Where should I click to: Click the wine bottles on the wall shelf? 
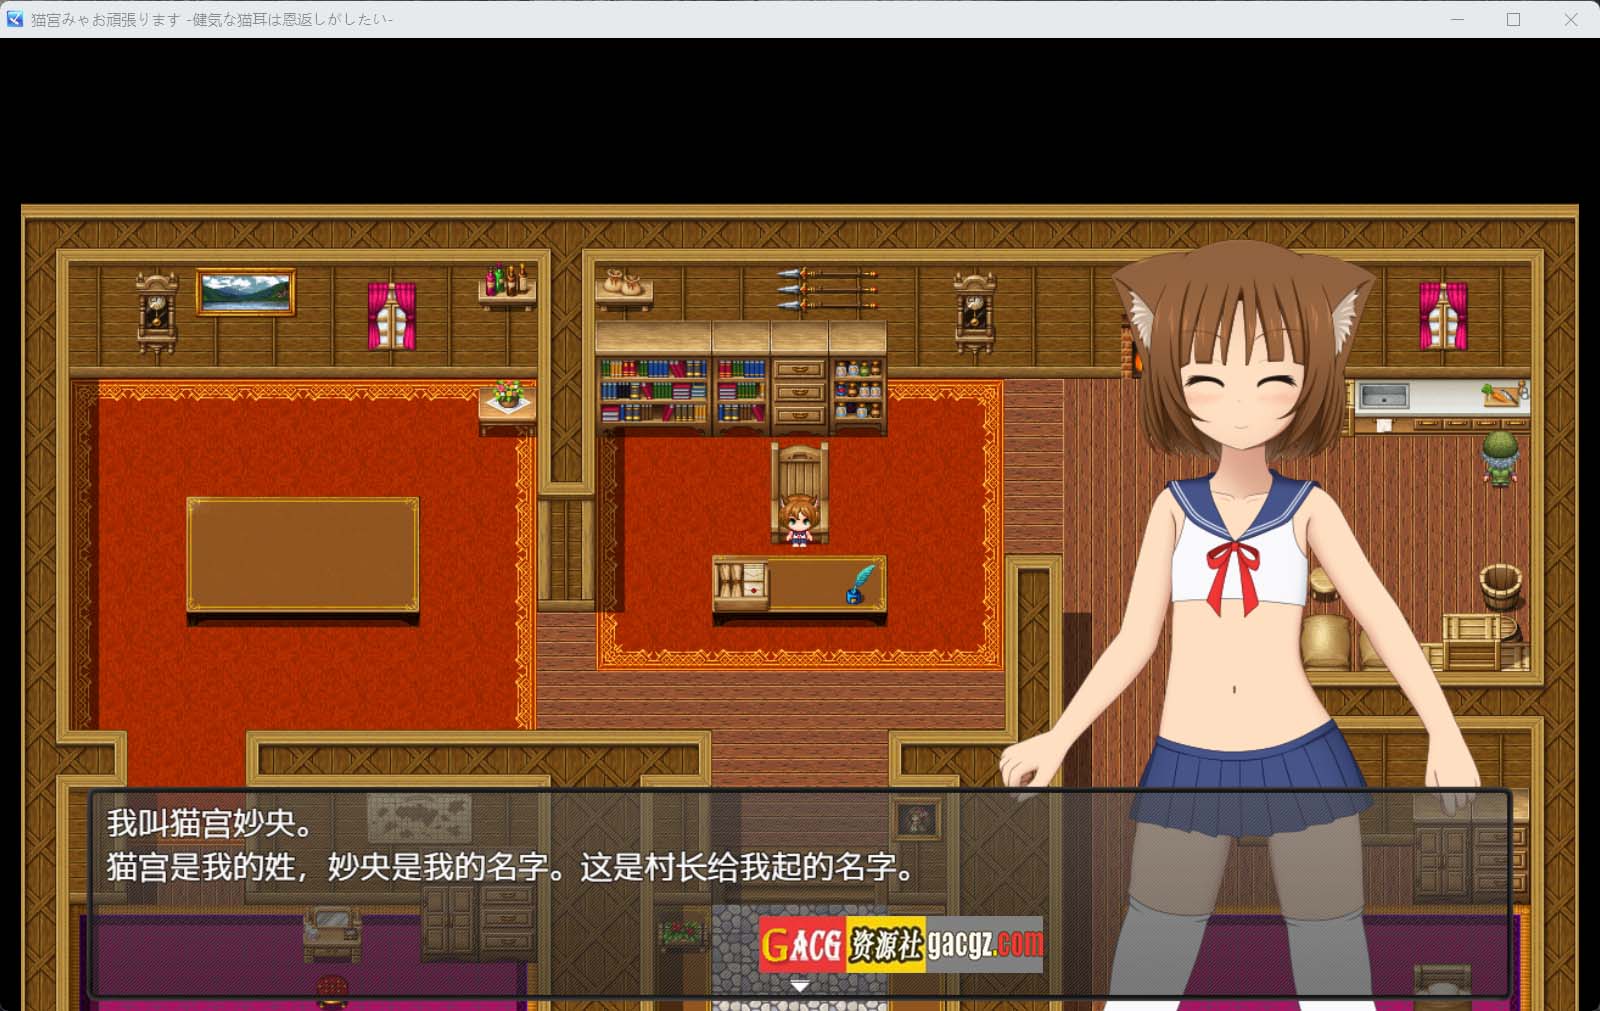click(507, 280)
